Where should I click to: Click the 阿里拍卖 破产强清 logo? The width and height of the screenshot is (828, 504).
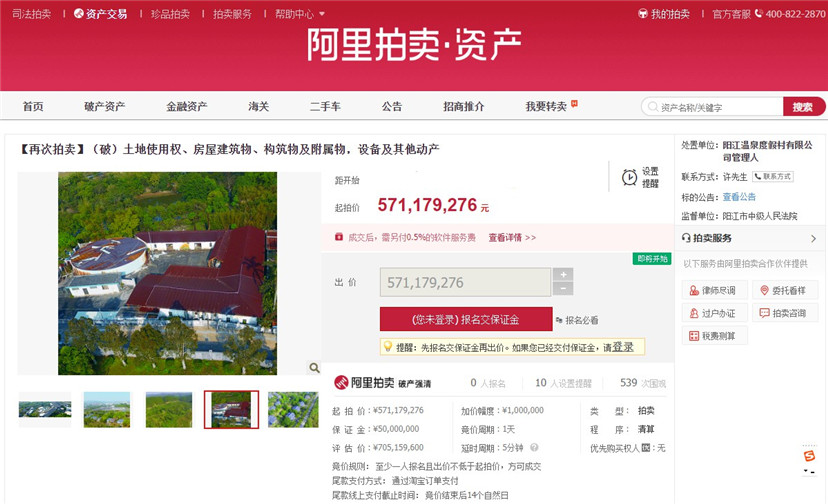coord(382,382)
